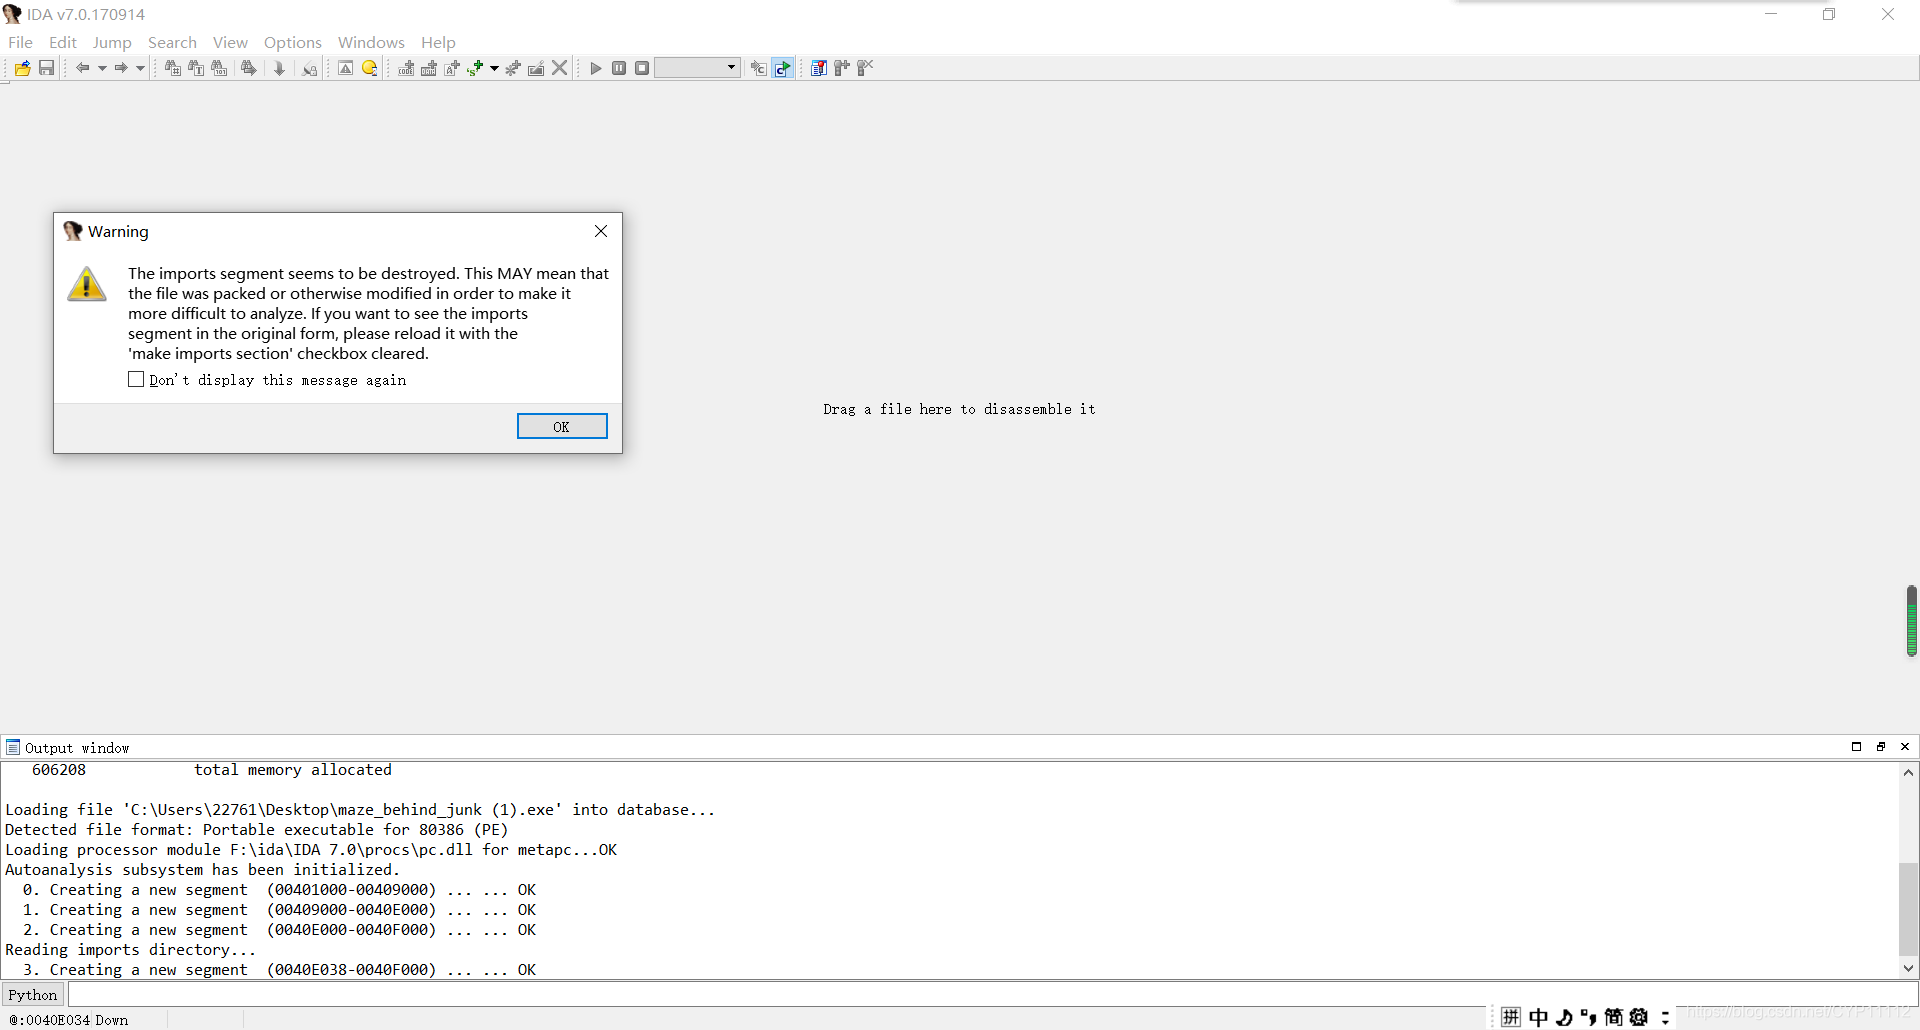The height and width of the screenshot is (1030, 1920).
Task: Toggle IME half/full width moon icon
Action: [x=1564, y=1017]
